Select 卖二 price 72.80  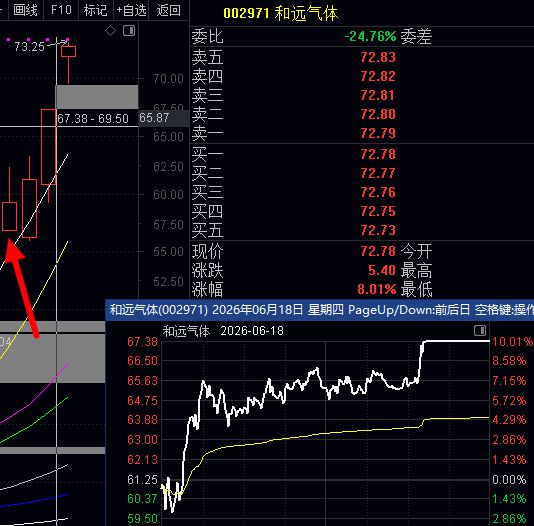coord(378,114)
